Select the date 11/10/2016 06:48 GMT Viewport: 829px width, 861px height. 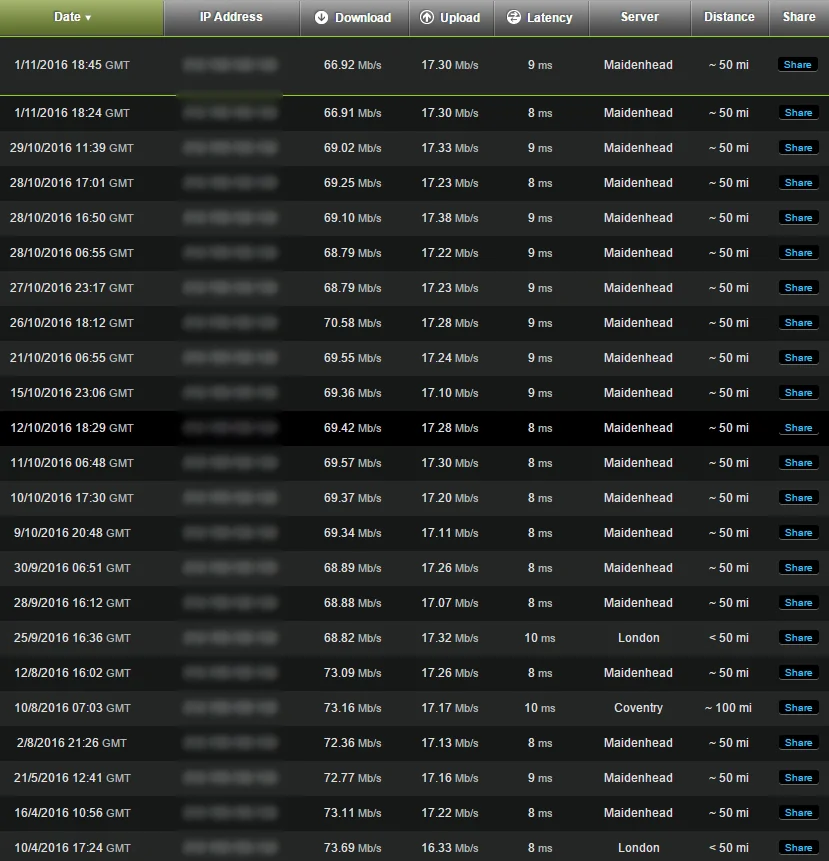[71, 463]
